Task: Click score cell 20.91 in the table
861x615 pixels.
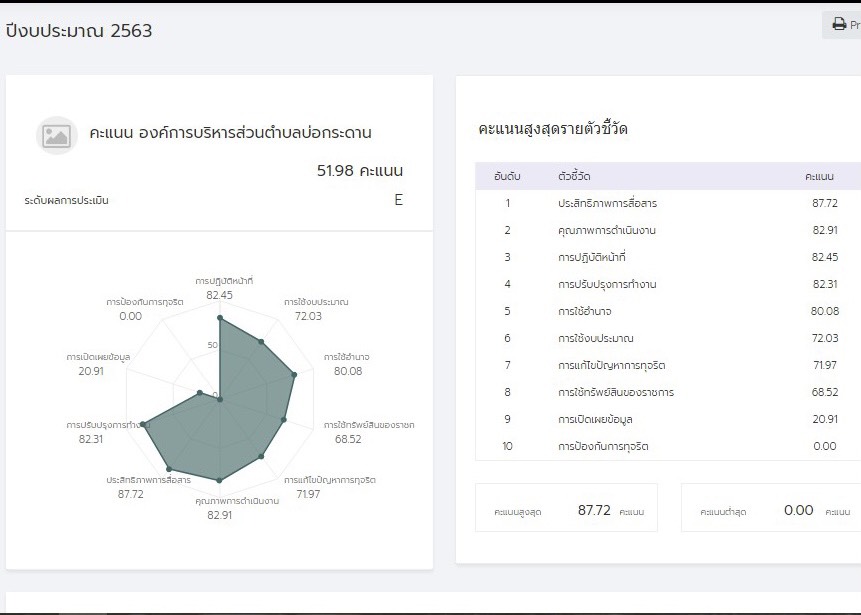Action: tap(825, 419)
